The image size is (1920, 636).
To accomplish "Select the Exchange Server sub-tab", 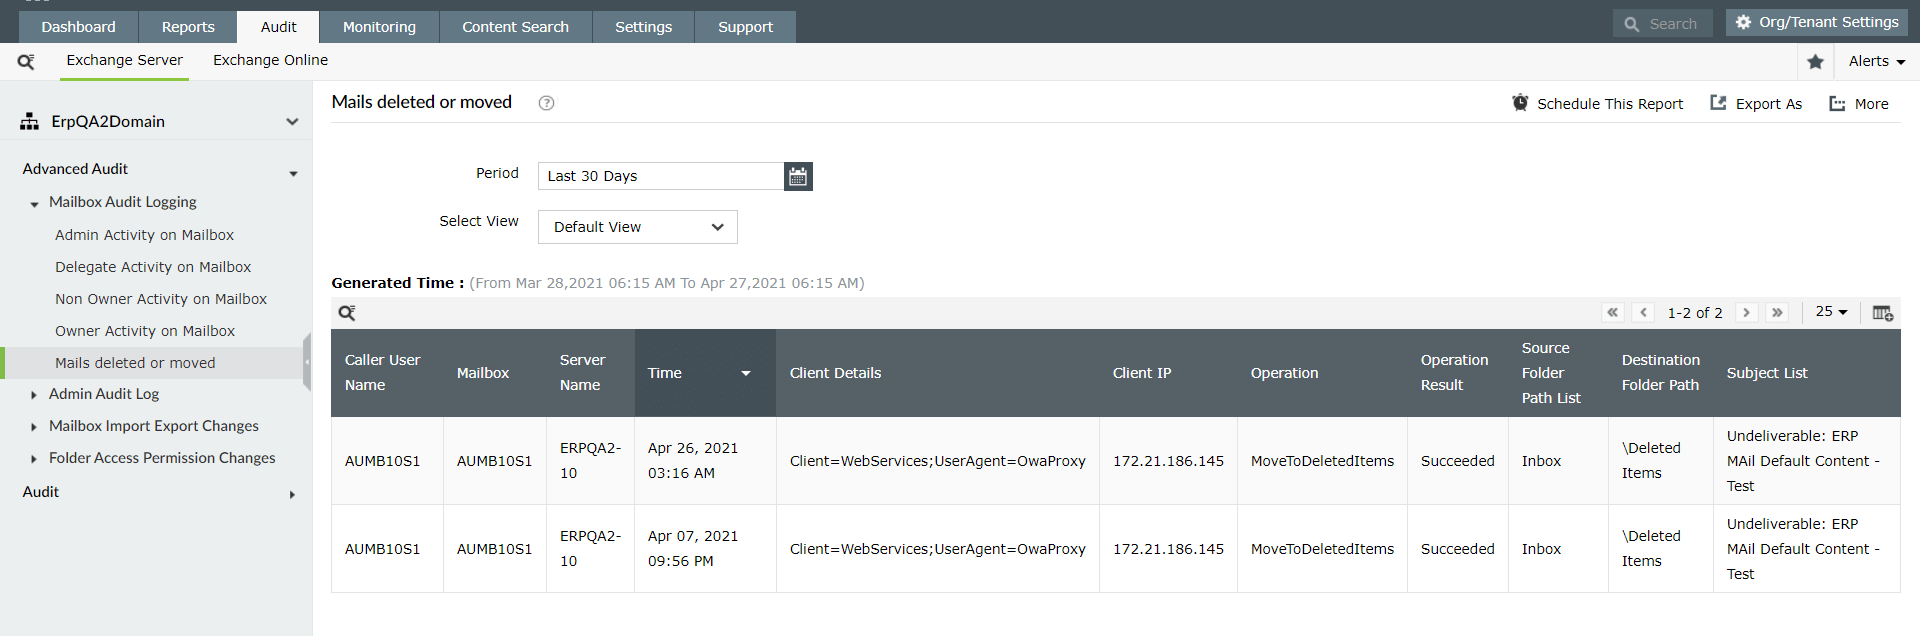I will [x=125, y=60].
